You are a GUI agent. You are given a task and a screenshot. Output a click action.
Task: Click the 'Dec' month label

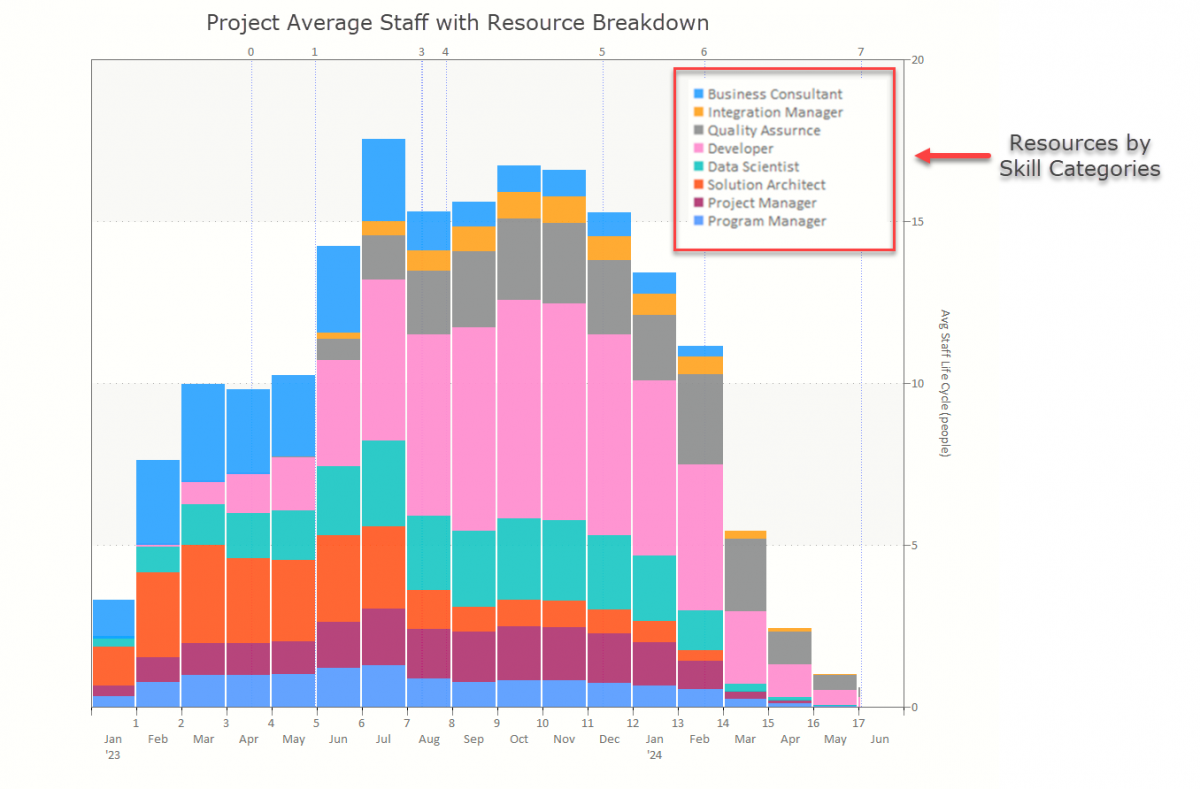(x=610, y=739)
